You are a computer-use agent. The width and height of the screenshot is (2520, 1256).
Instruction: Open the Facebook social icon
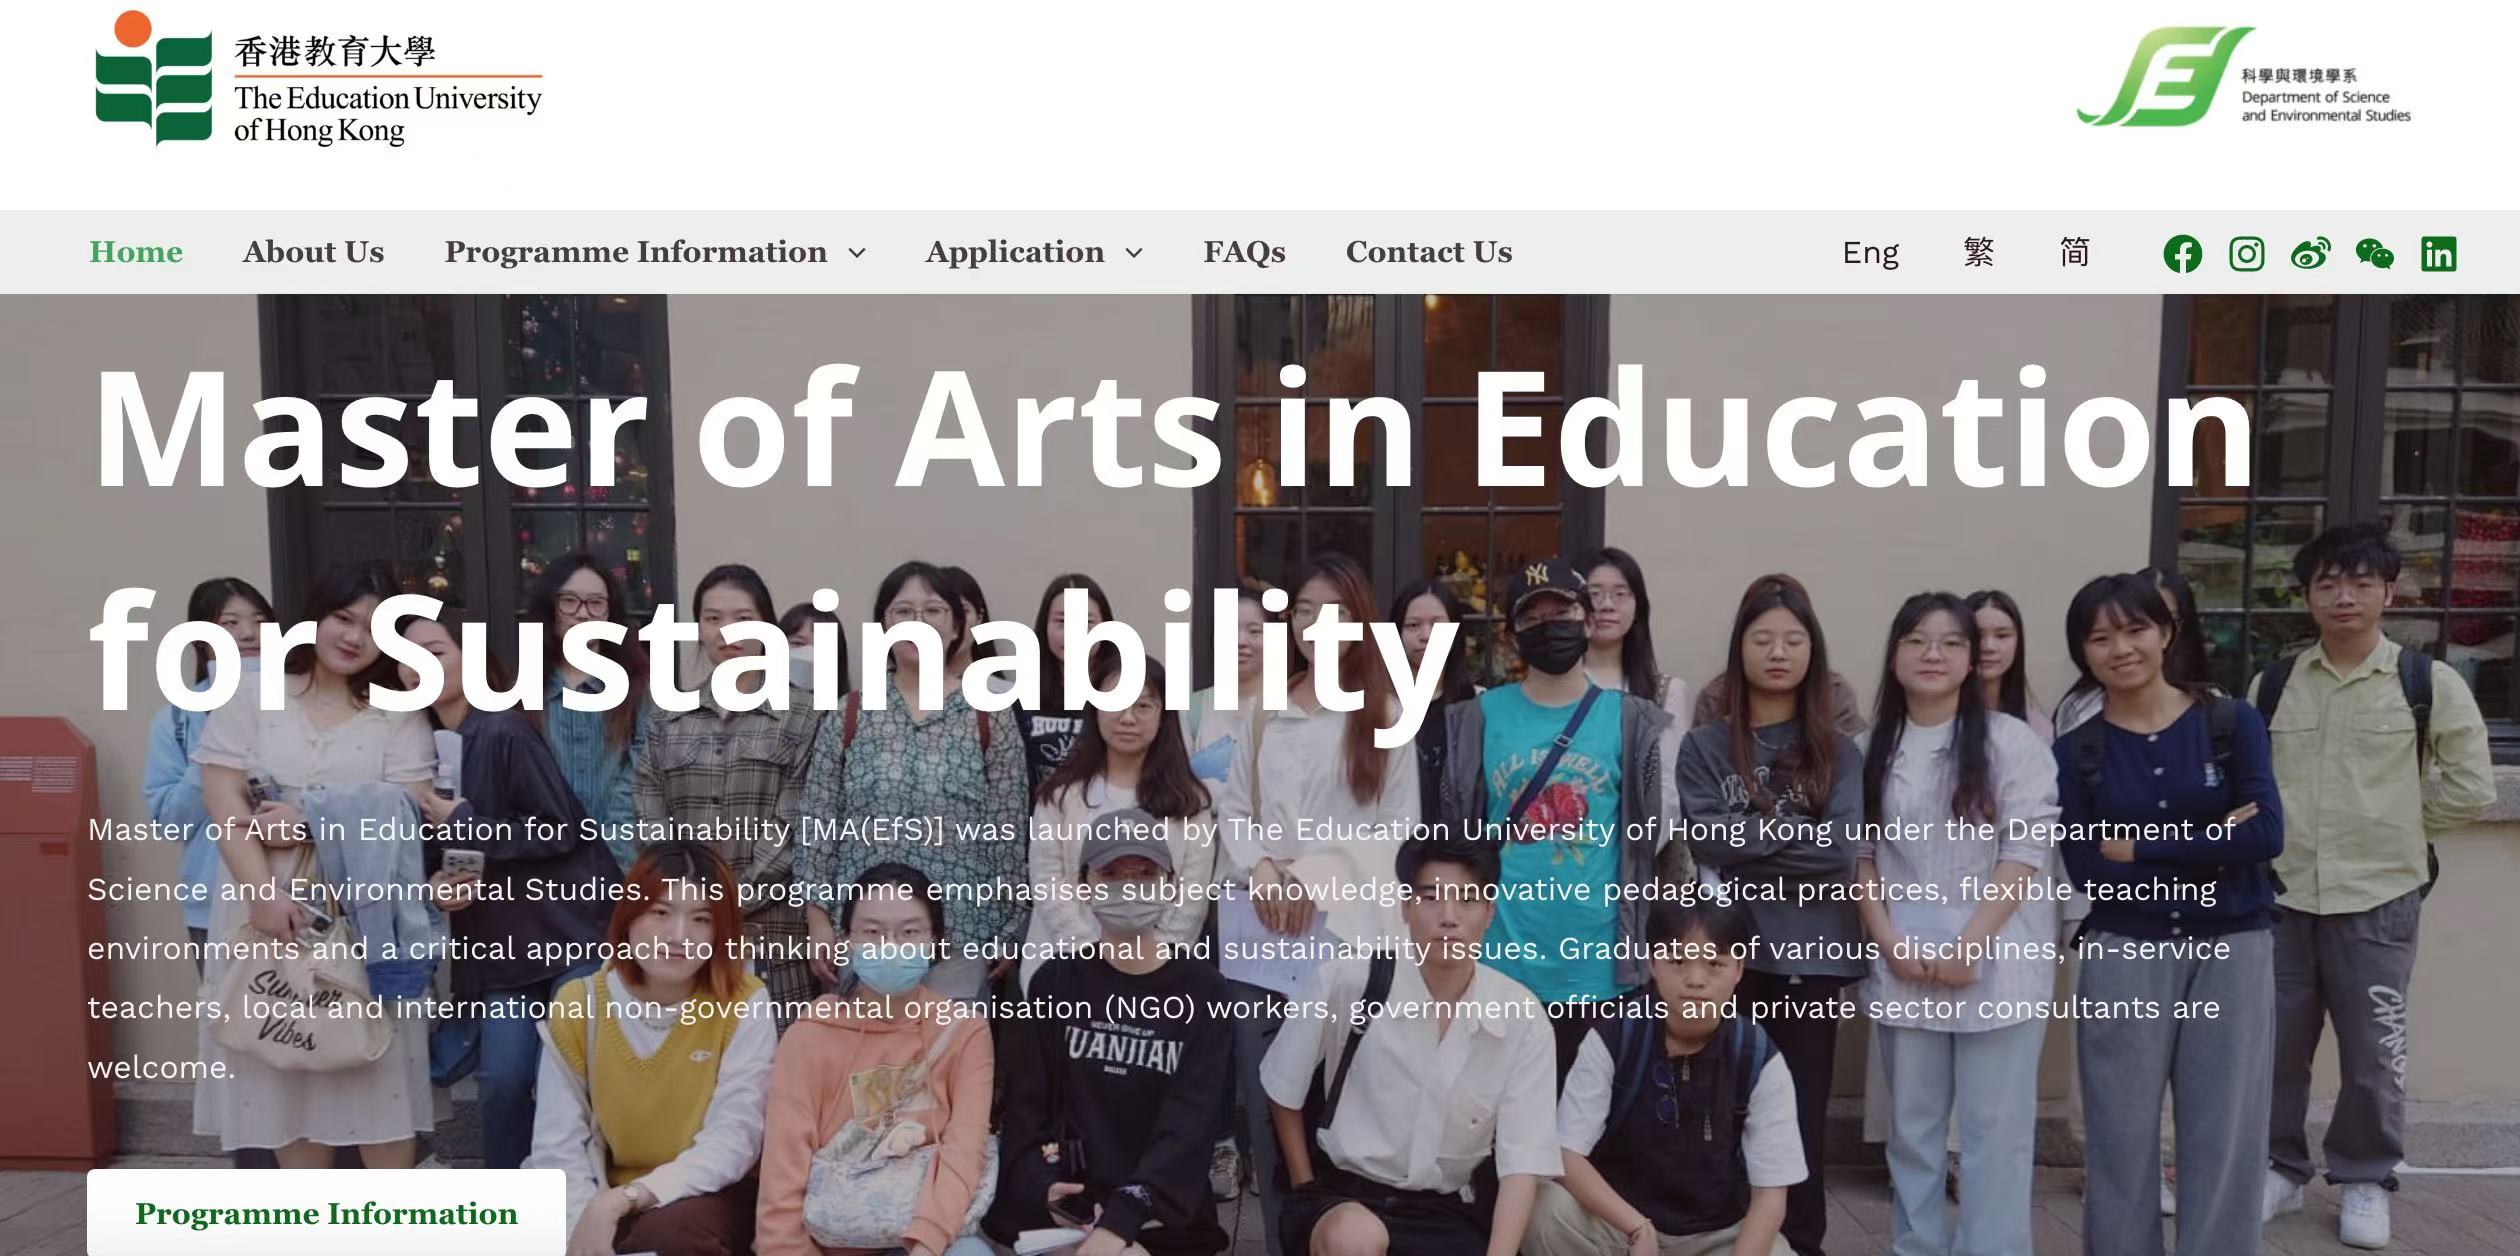pos(2182,253)
